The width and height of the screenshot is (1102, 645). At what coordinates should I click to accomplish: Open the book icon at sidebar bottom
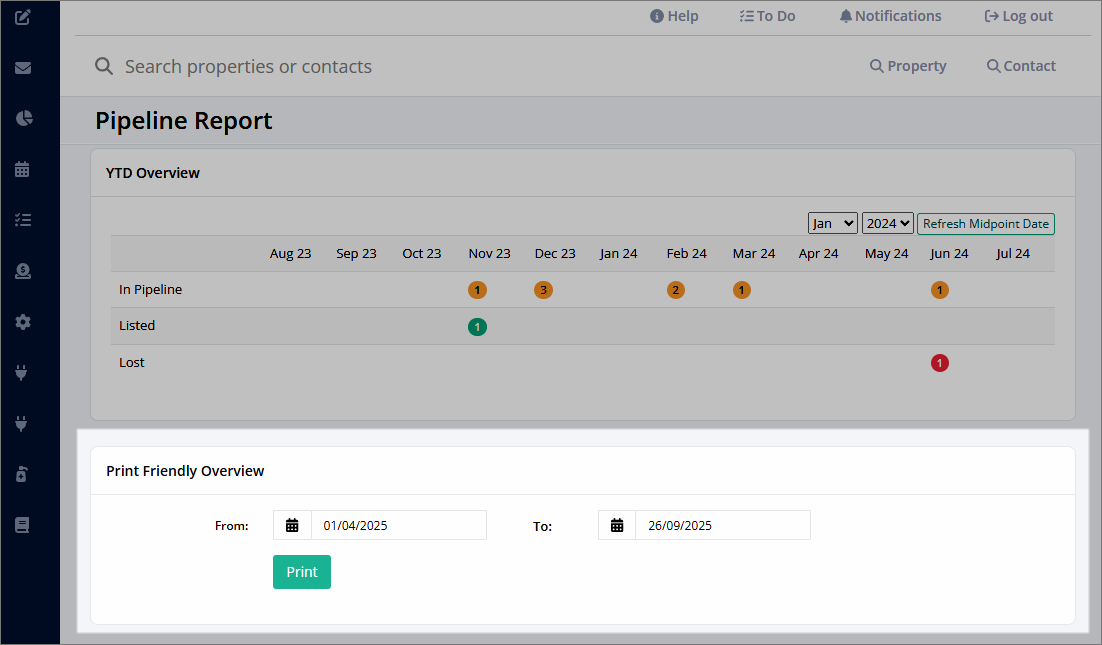[x=22, y=525]
